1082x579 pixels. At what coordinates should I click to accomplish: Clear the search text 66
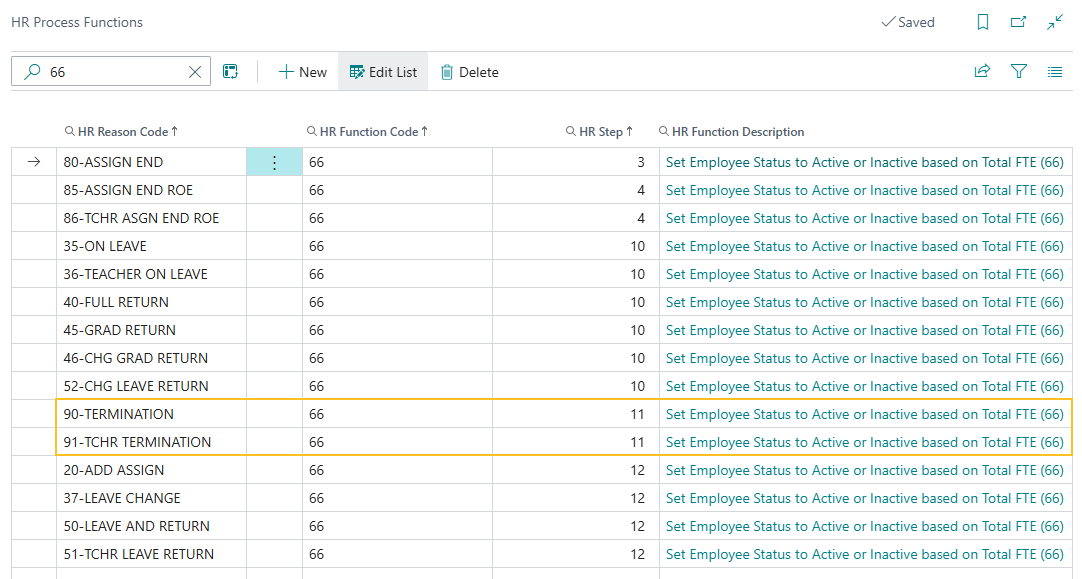pos(196,71)
